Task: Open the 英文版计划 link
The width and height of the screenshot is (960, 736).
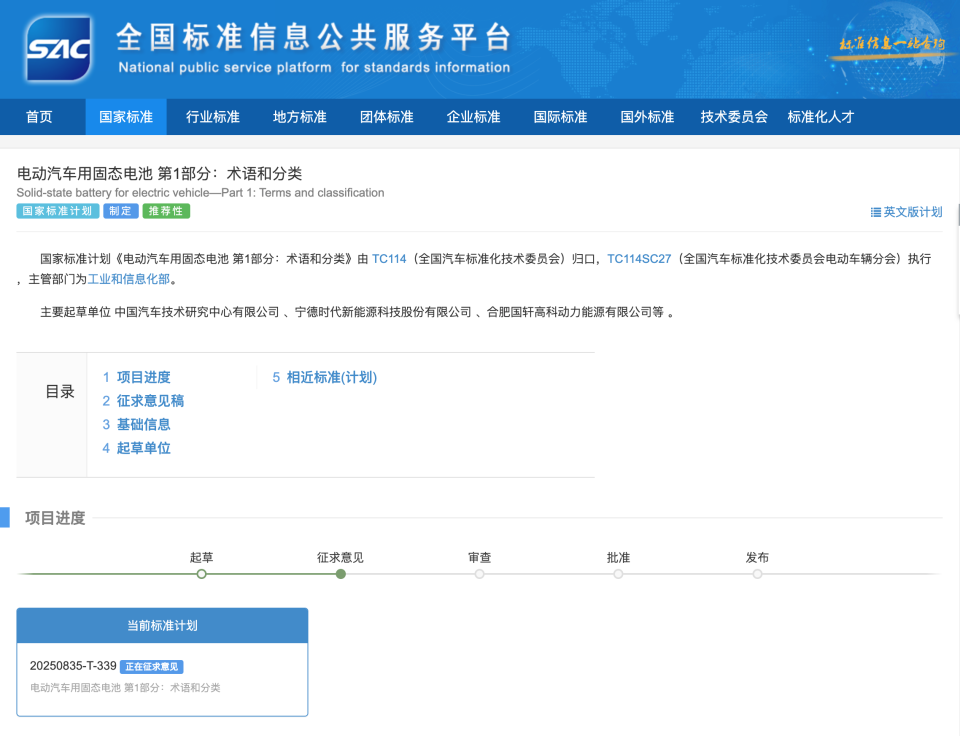Action: 915,211
